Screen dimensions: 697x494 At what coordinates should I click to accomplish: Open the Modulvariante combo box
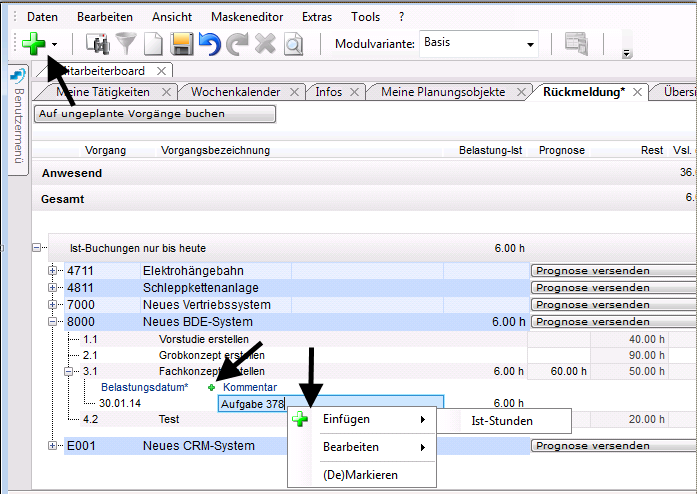tap(479, 44)
